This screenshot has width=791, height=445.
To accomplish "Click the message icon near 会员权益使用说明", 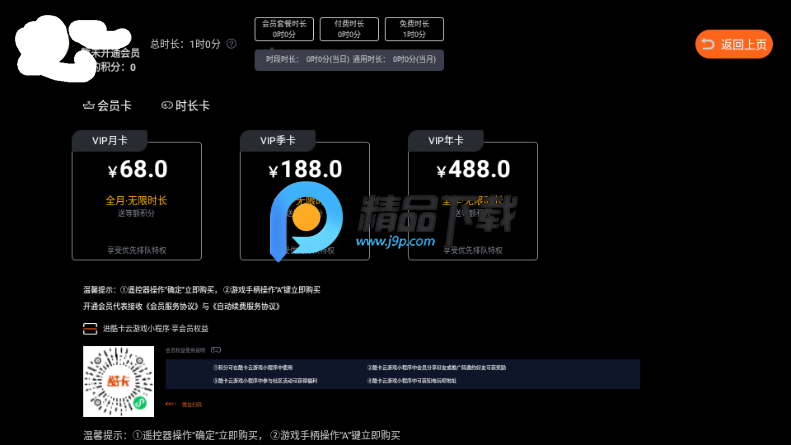I will [216, 350].
